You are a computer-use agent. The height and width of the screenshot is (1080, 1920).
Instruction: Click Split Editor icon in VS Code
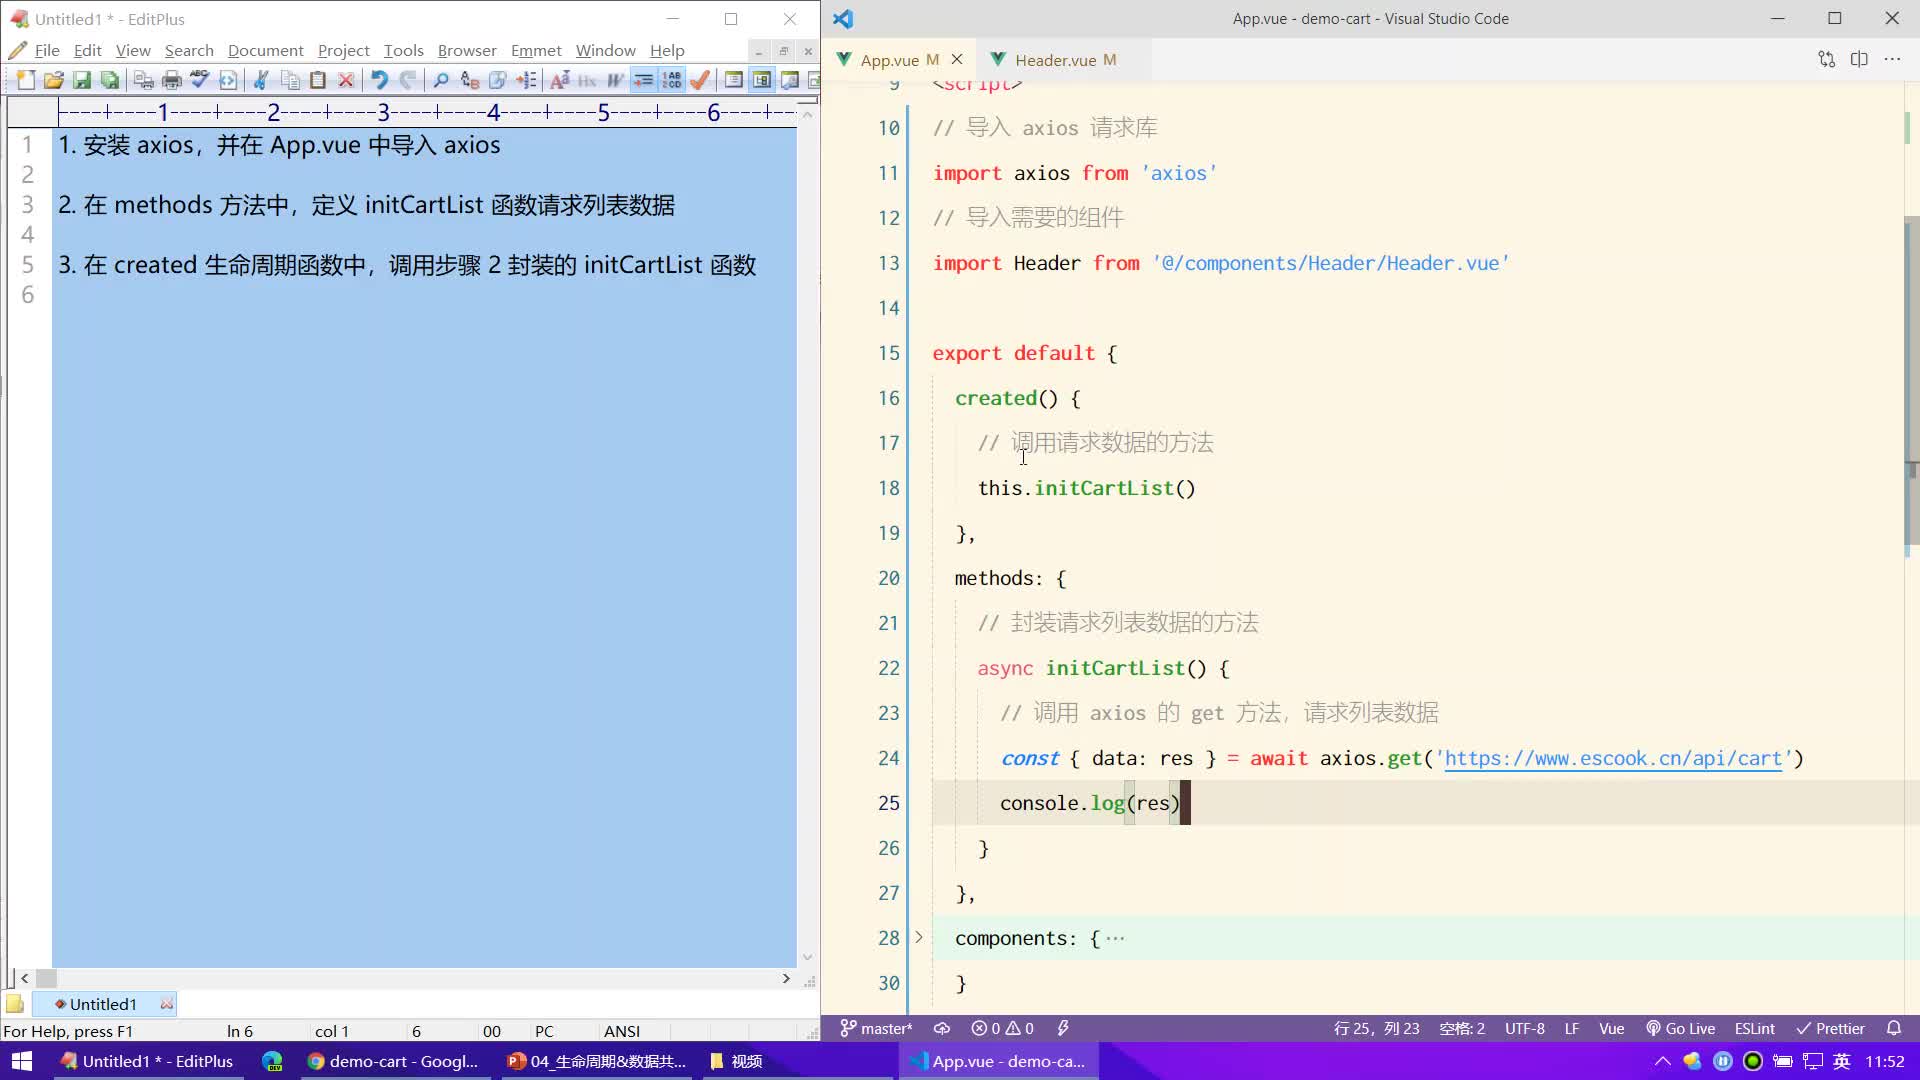click(x=1859, y=60)
